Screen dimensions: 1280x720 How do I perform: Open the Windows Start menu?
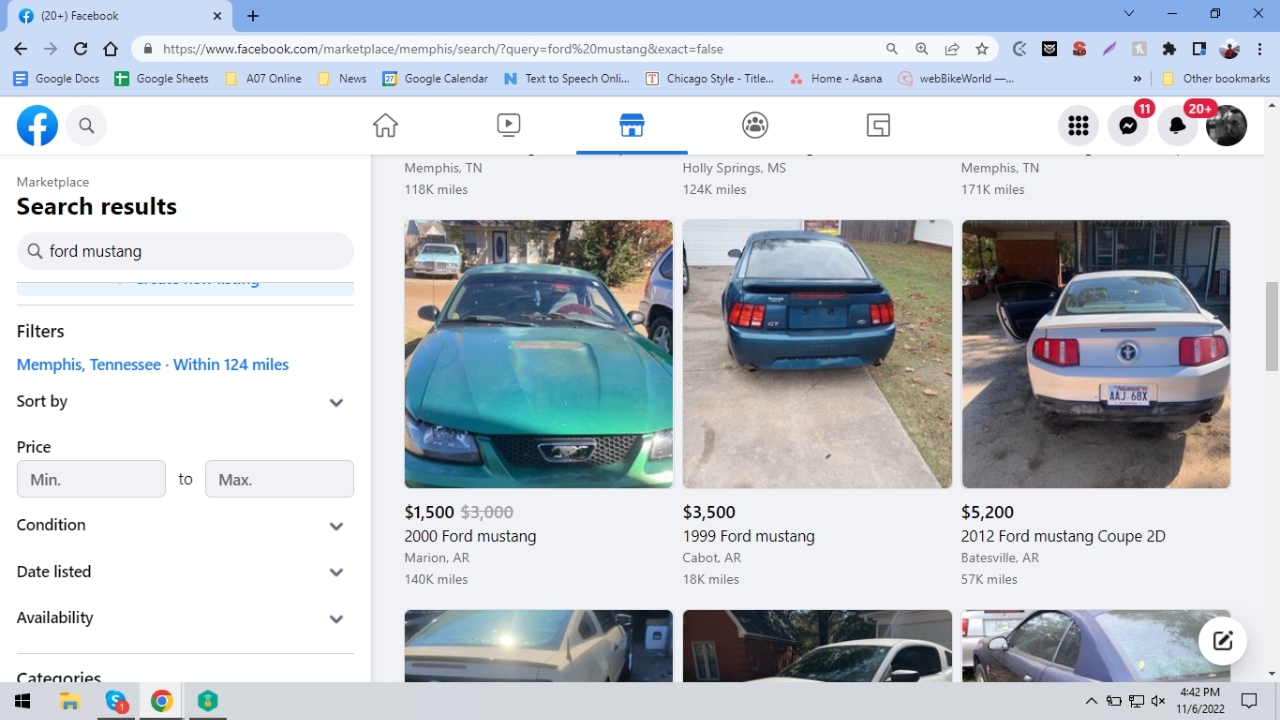pyautogui.click(x=22, y=701)
